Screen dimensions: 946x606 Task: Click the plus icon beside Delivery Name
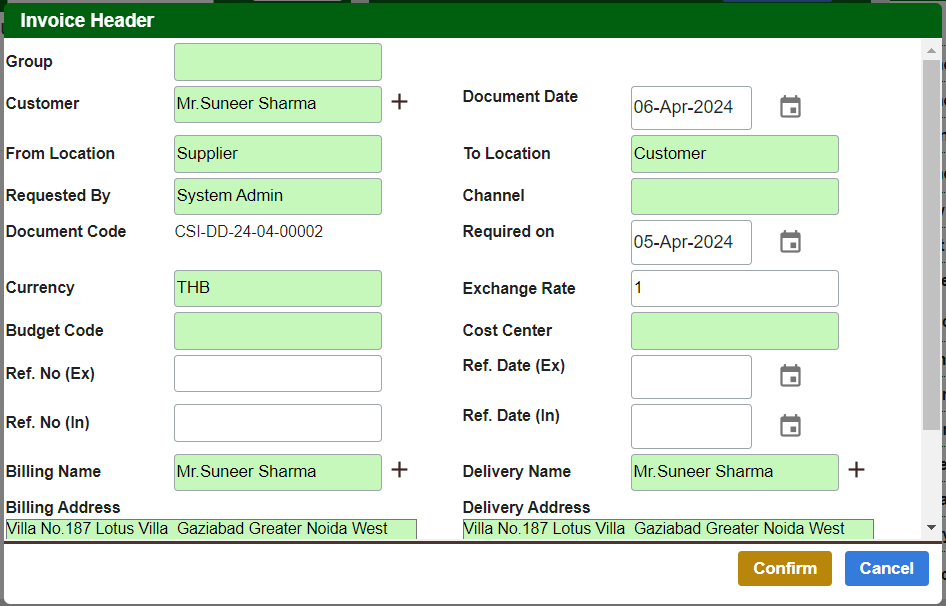[x=856, y=468]
